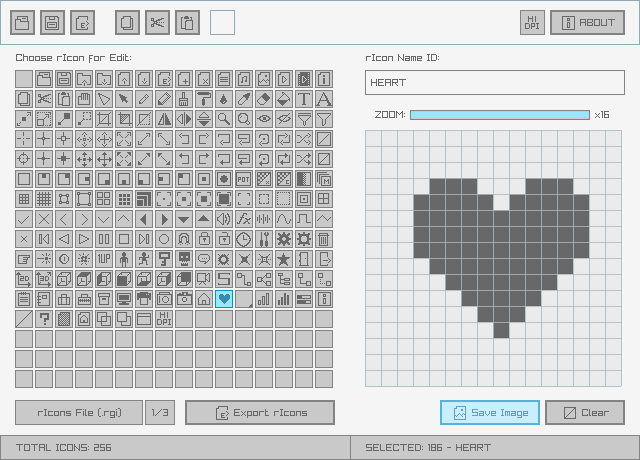Open the ABOUT dialog
640x460 pixels.
point(587,22)
